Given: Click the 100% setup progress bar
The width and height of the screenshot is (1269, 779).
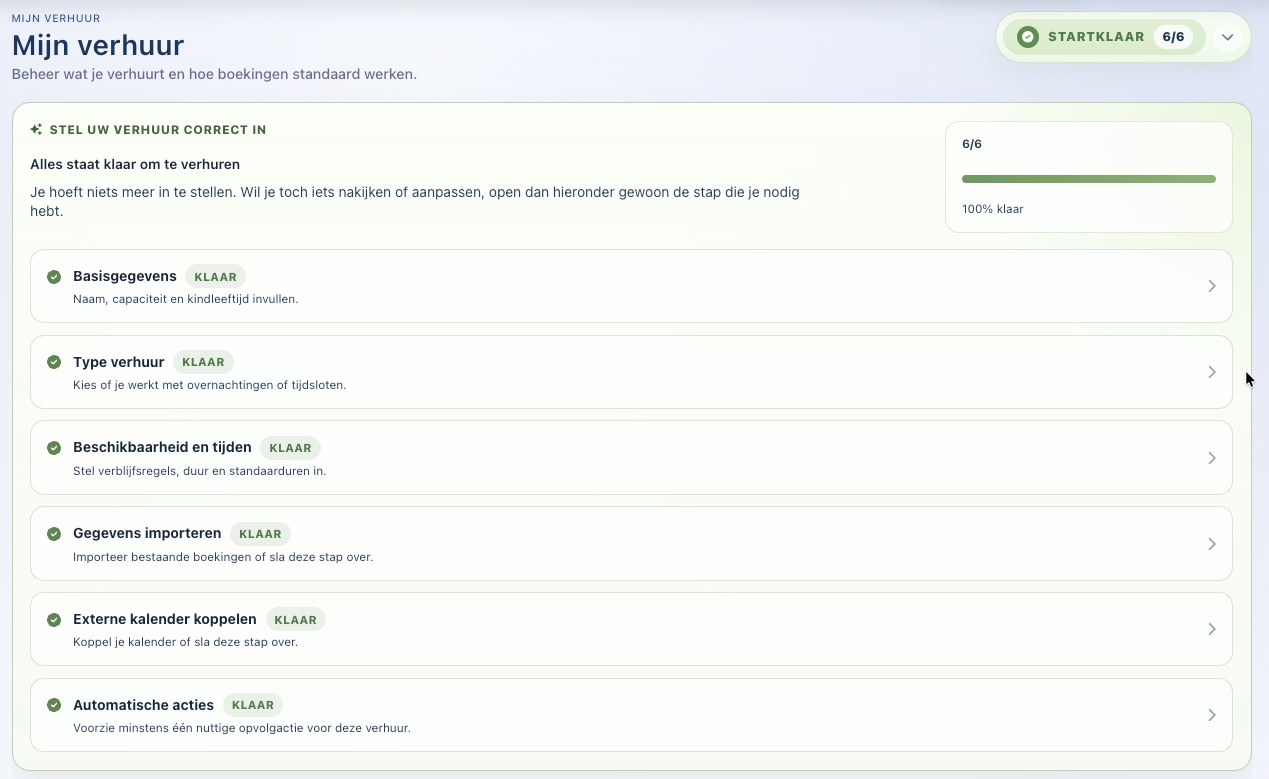Looking at the screenshot, I should point(1089,179).
